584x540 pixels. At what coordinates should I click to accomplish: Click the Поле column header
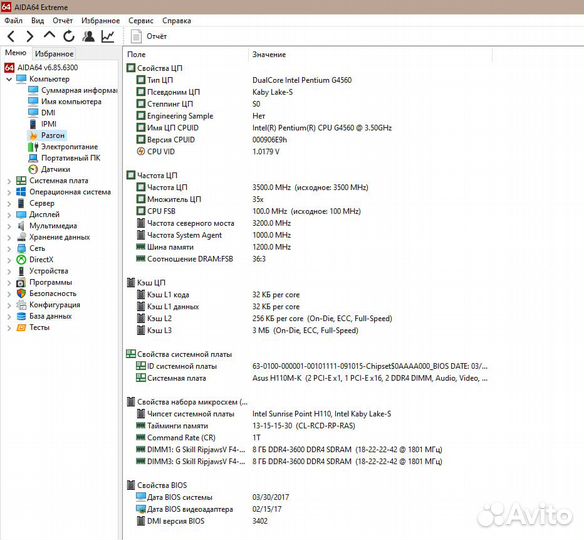136,54
